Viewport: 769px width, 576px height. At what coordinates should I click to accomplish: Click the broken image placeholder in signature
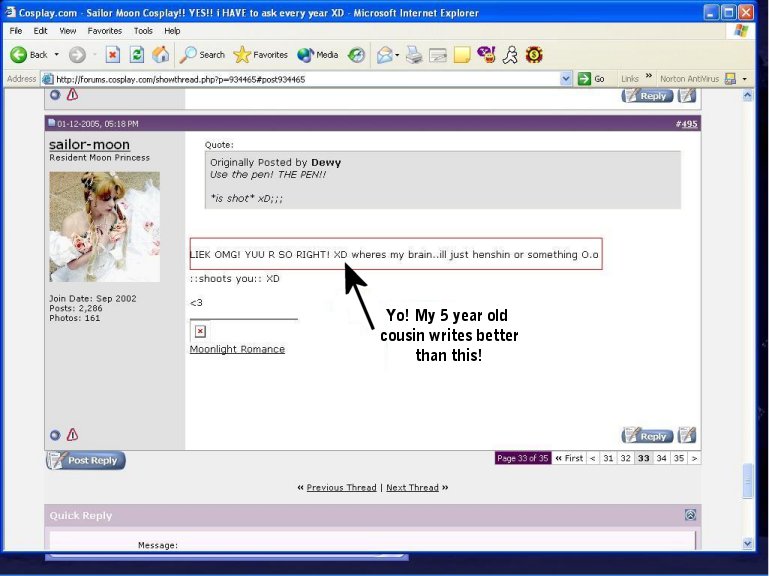[200, 332]
